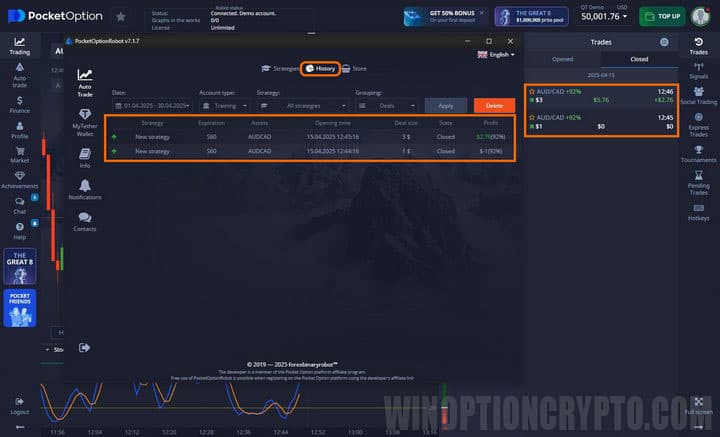Toggle Full screen mode
This screenshot has width=720, height=437.
tap(698, 406)
